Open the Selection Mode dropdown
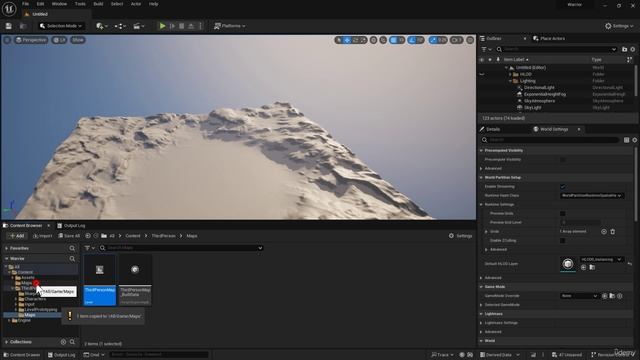The image size is (640, 360). (x=61, y=26)
